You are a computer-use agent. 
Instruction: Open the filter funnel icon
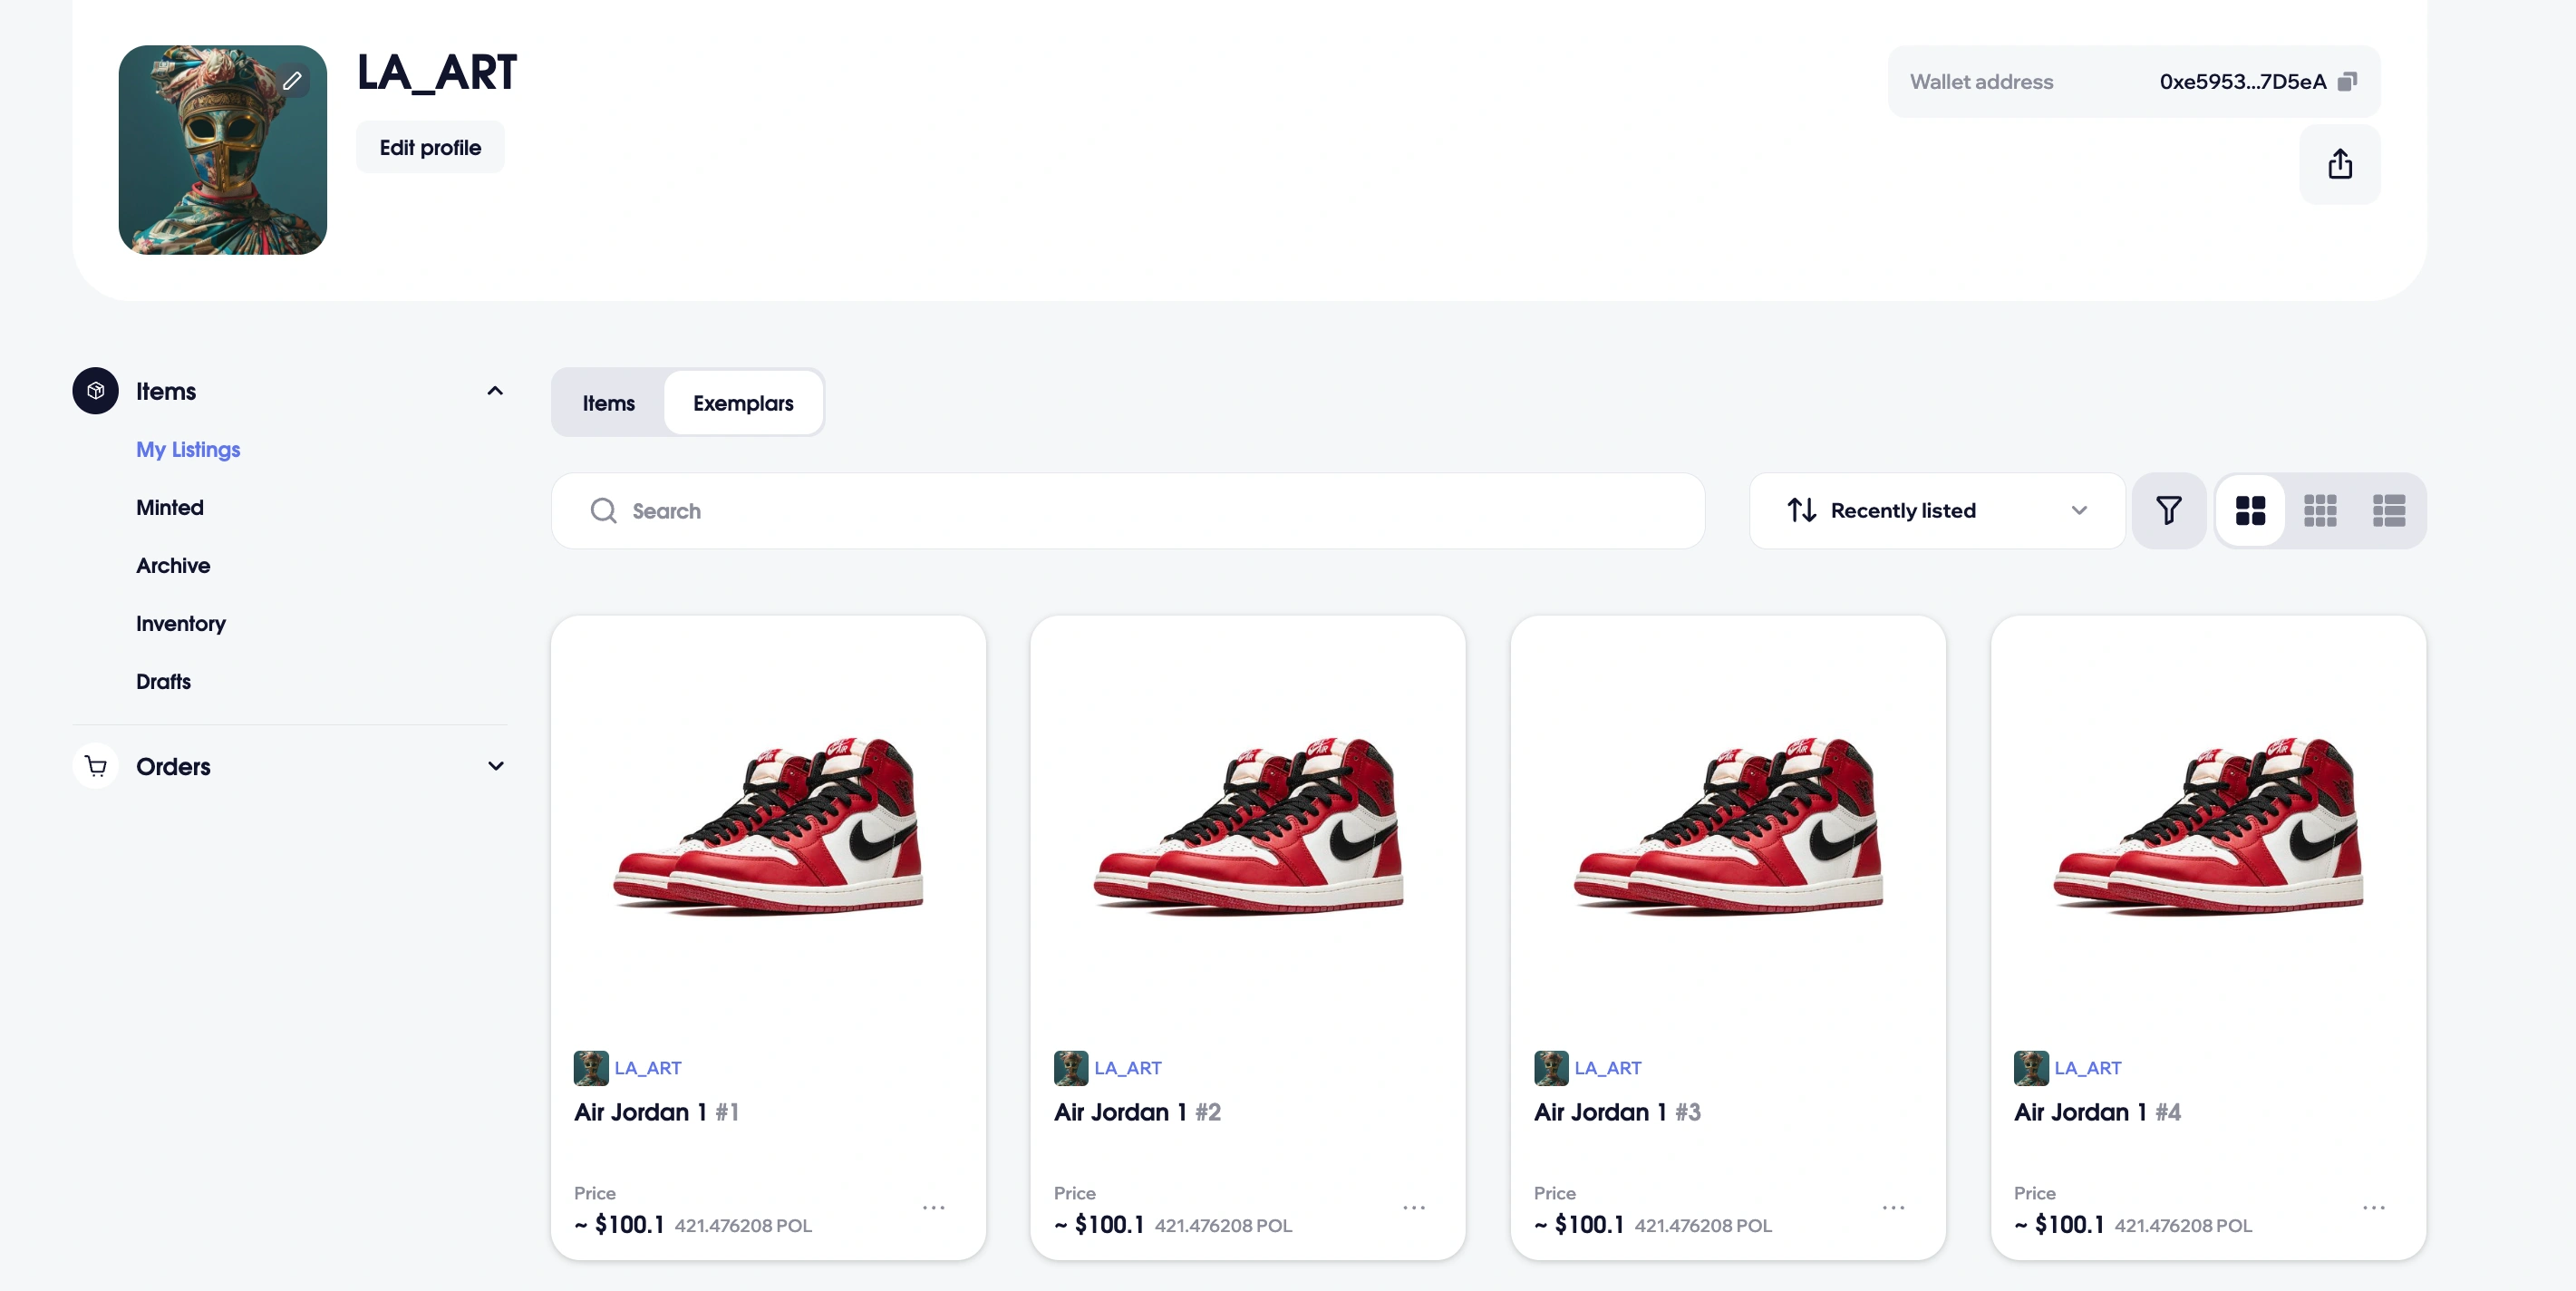(x=2168, y=511)
